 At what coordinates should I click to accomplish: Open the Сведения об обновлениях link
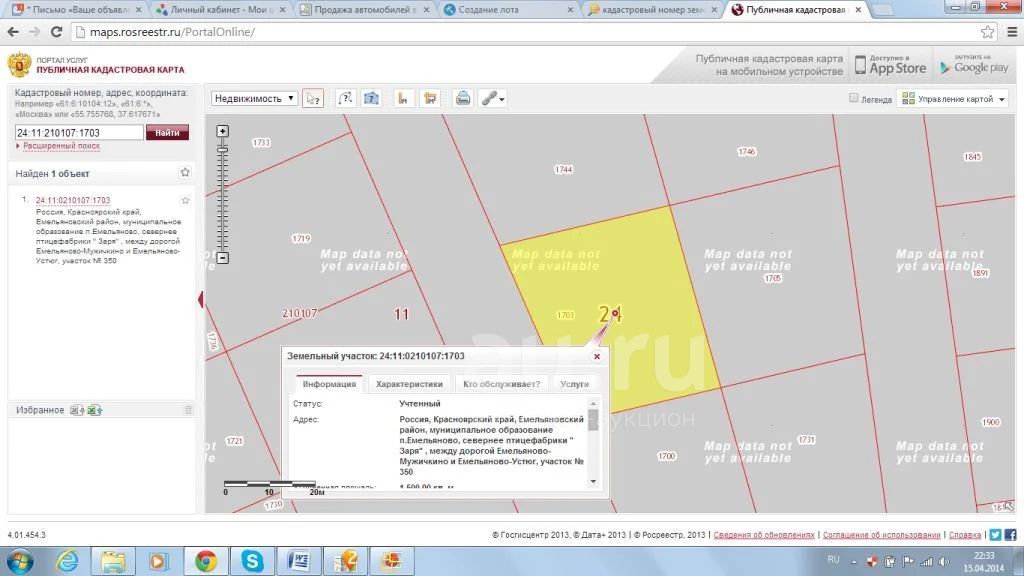764,535
